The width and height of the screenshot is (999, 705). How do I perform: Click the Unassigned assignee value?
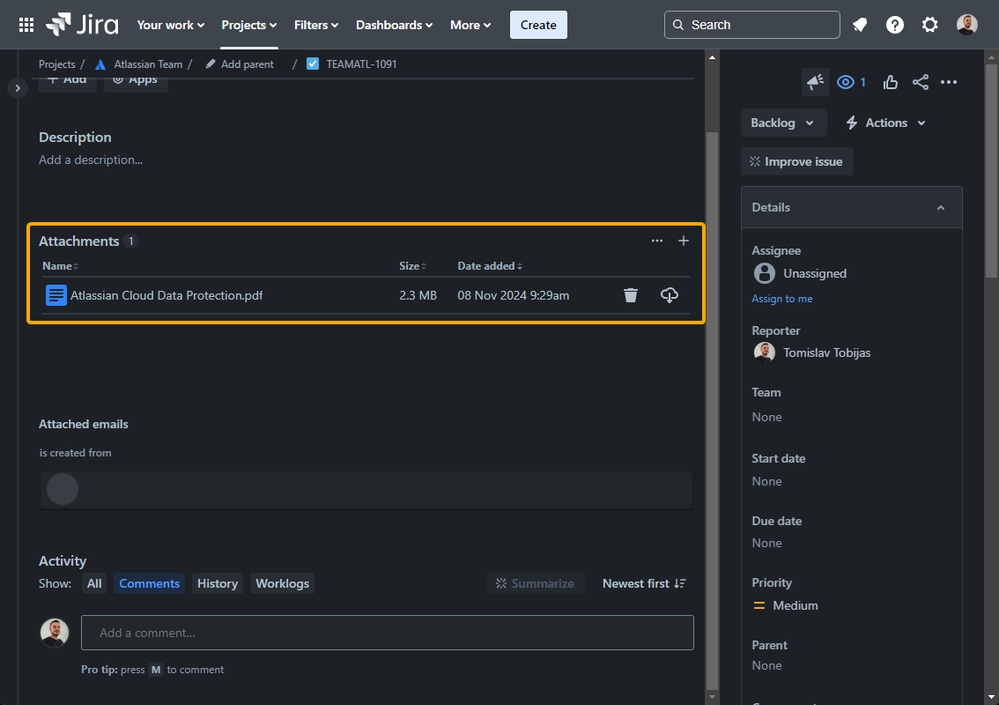(x=815, y=273)
